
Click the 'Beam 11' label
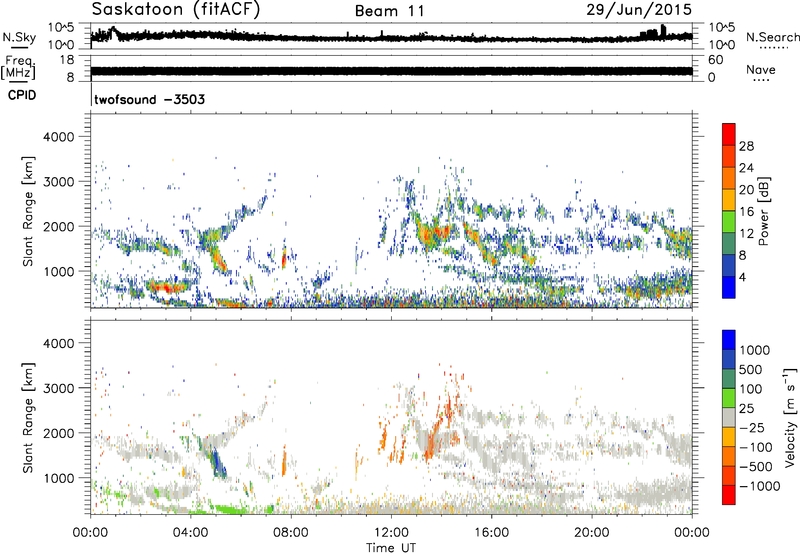pos(390,11)
